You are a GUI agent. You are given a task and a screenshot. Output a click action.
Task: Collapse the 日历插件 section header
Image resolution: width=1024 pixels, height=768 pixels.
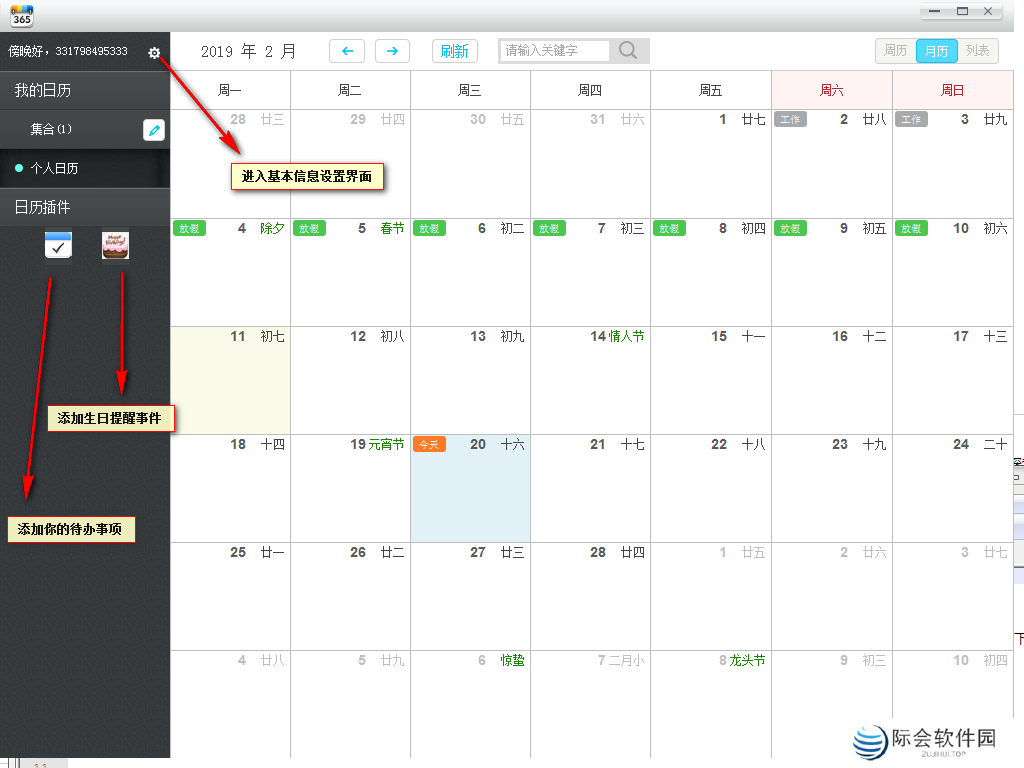85,207
